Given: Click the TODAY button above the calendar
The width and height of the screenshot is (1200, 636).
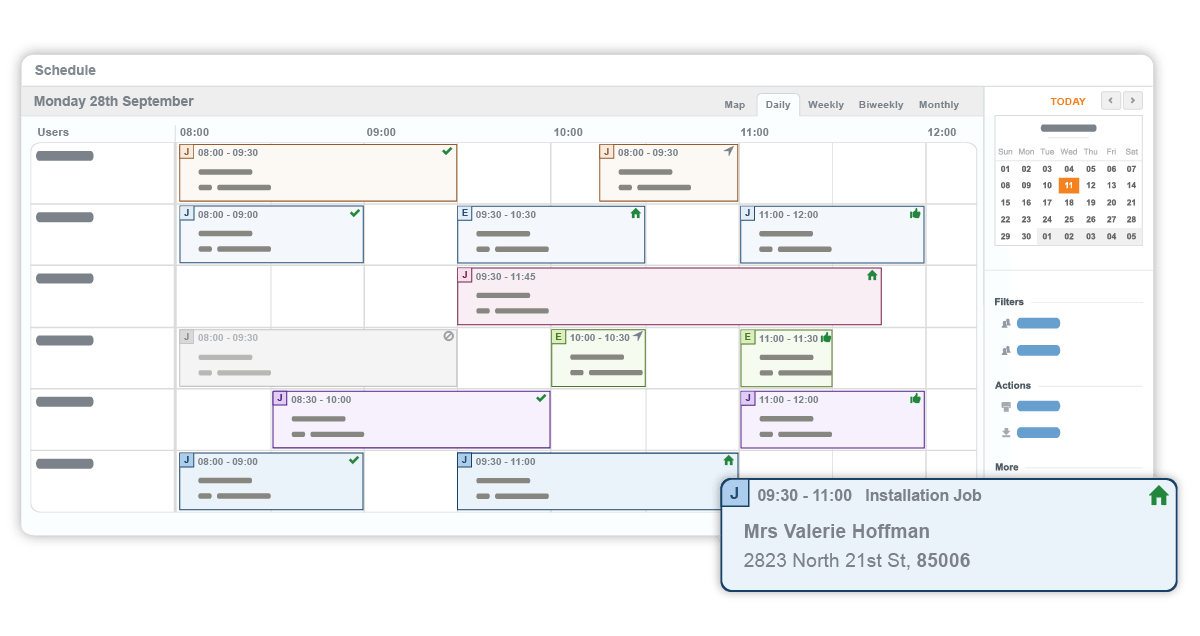Looking at the screenshot, I should (x=1068, y=101).
